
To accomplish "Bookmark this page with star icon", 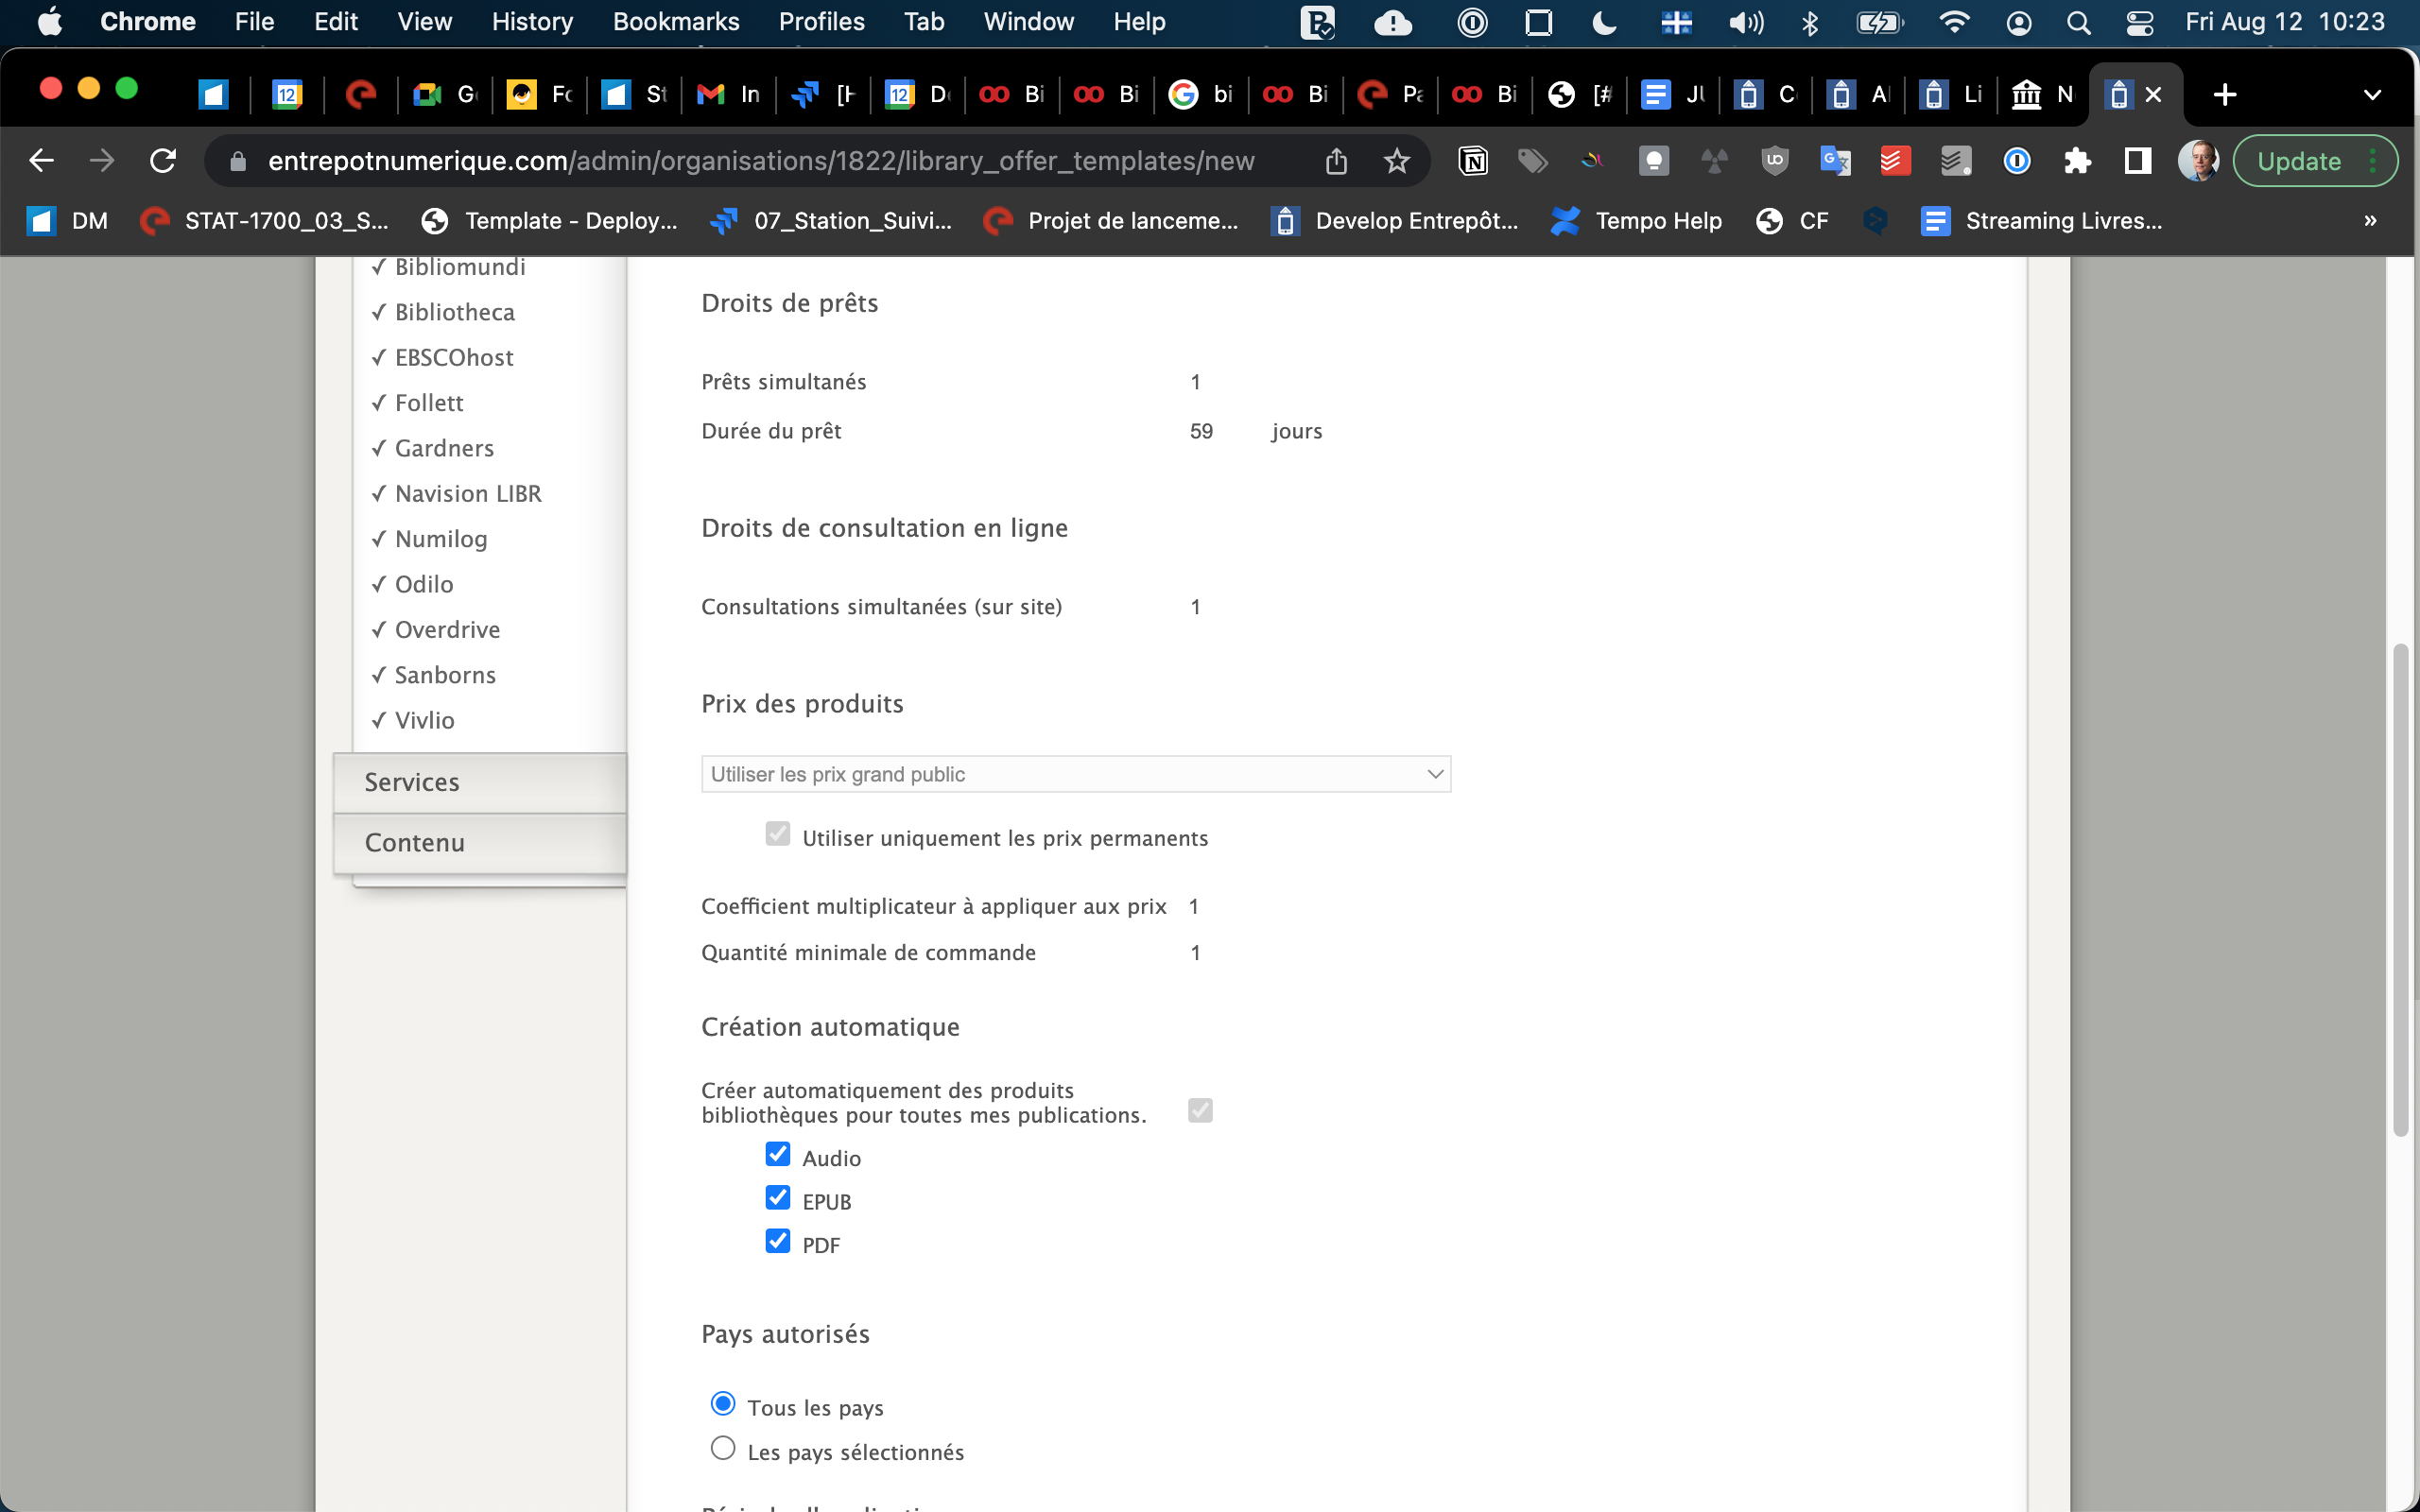I will click(x=1397, y=161).
